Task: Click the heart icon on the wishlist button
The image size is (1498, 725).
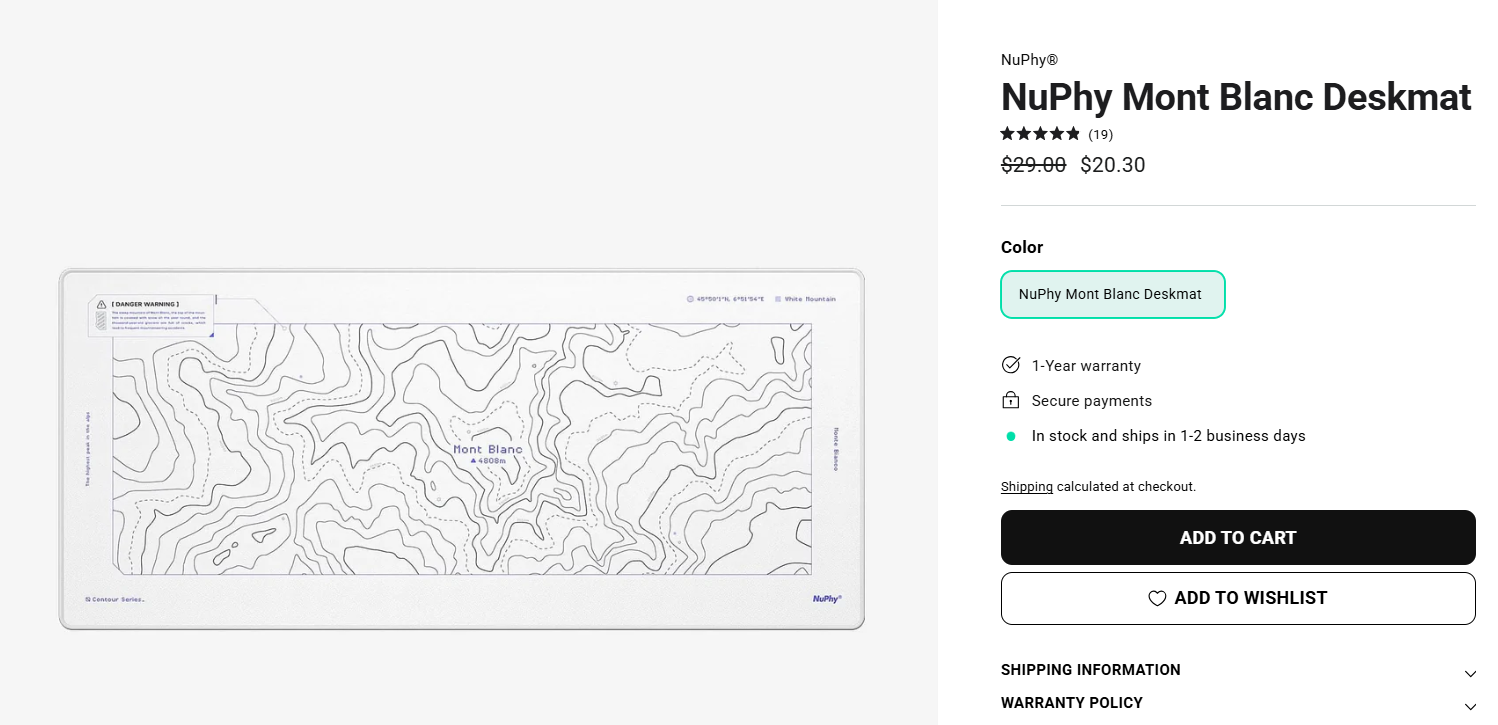Action: pyautogui.click(x=1157, y=598)
